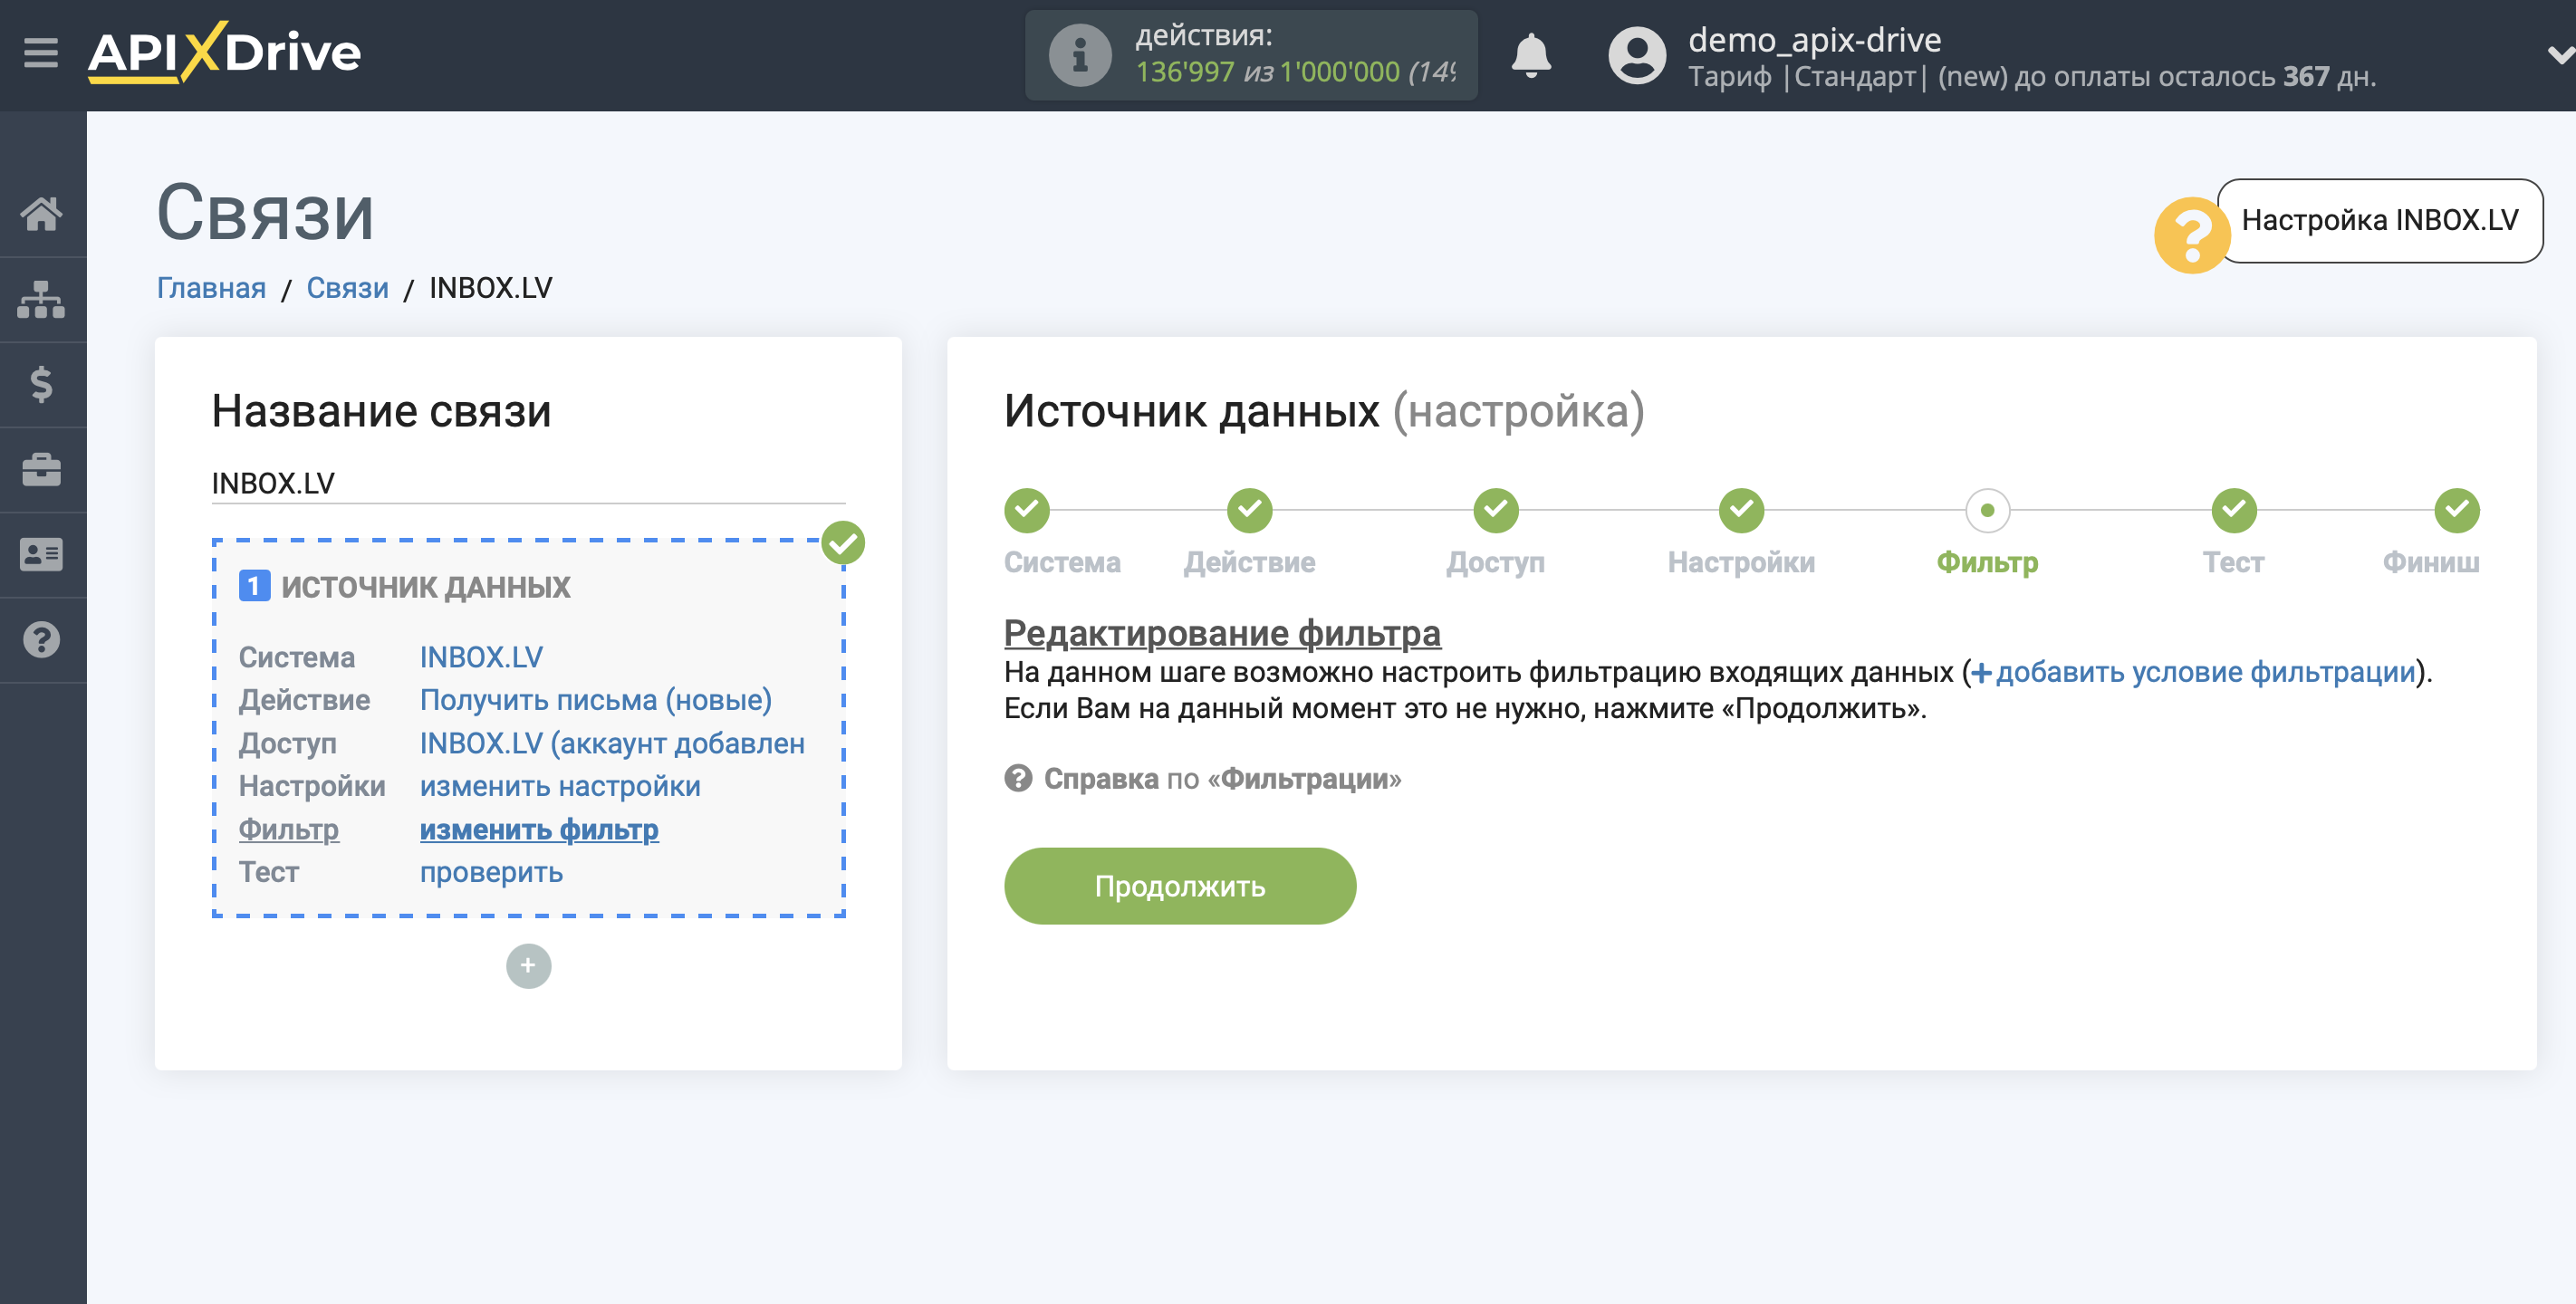Click изменить фильтр link
Viewport: 2576px width, 1304px height.
[538, 829]
